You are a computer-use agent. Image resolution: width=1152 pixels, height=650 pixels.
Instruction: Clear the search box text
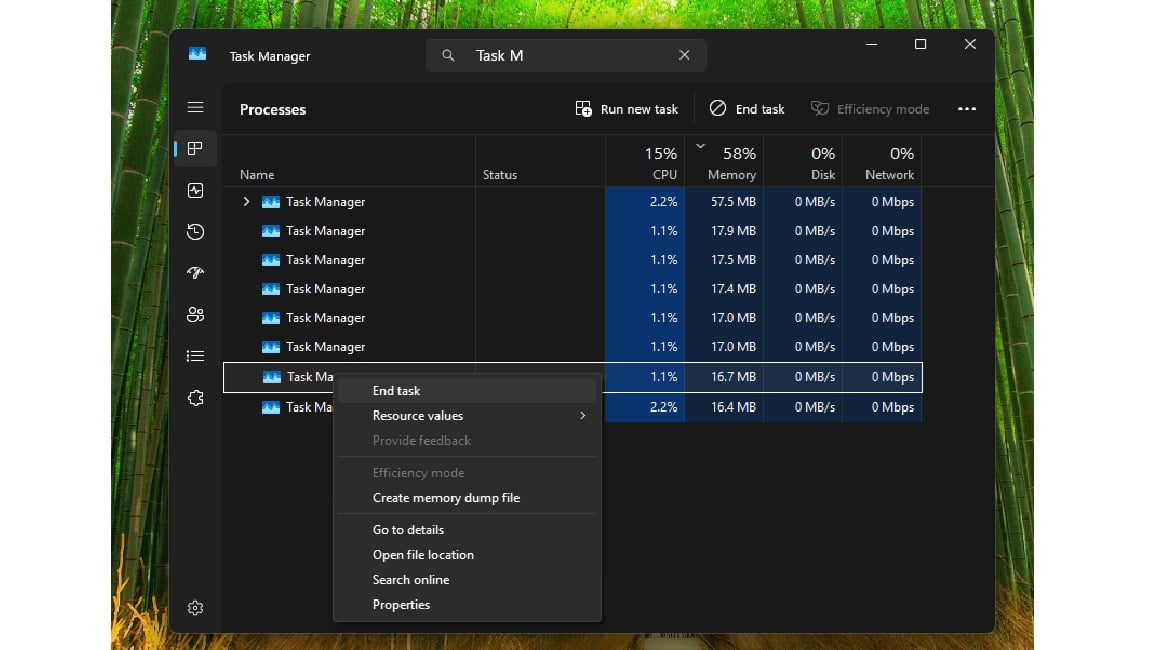tap(684, 56)
